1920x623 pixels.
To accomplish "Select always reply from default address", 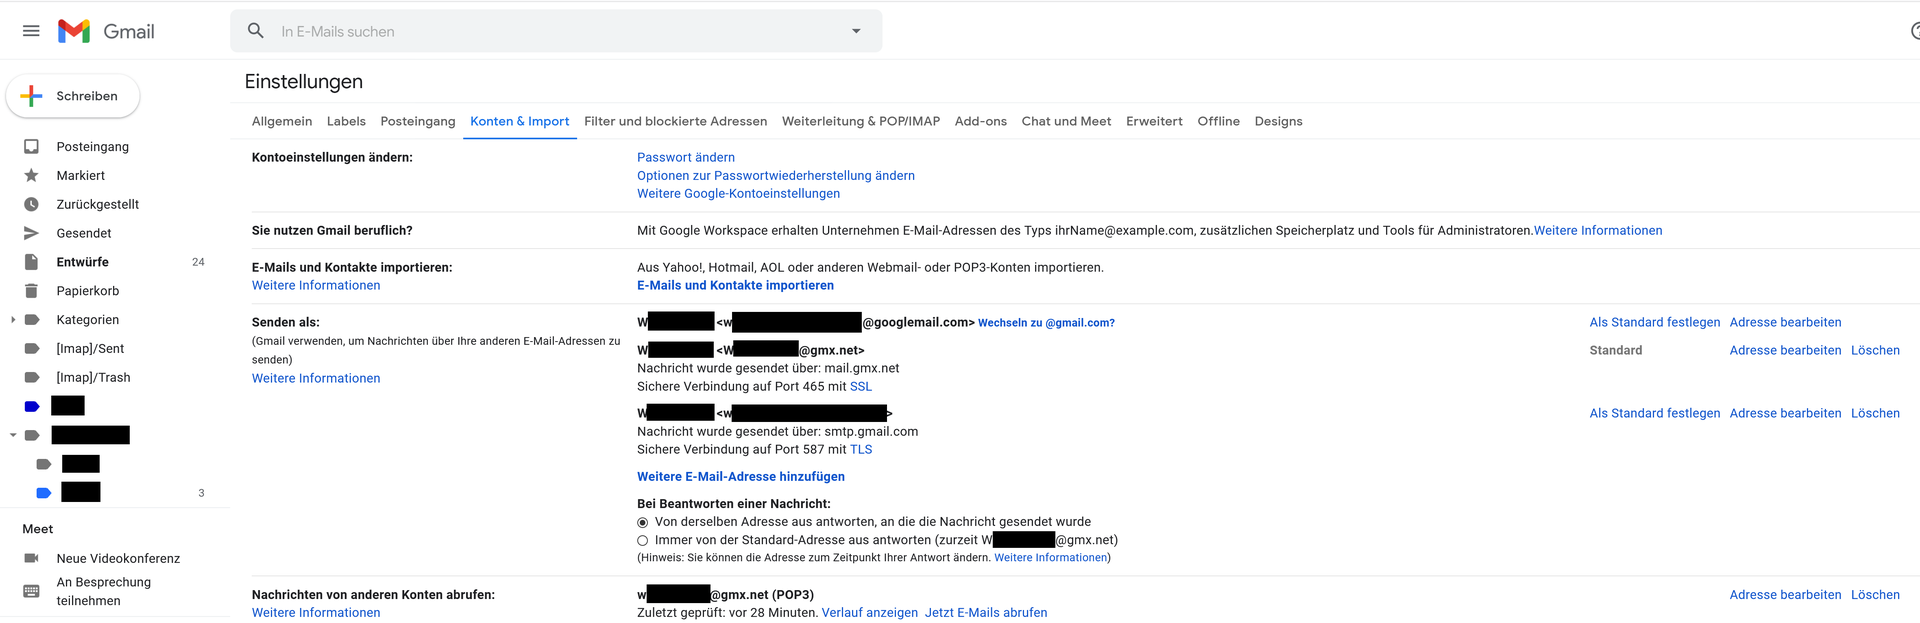I will 643,541.
